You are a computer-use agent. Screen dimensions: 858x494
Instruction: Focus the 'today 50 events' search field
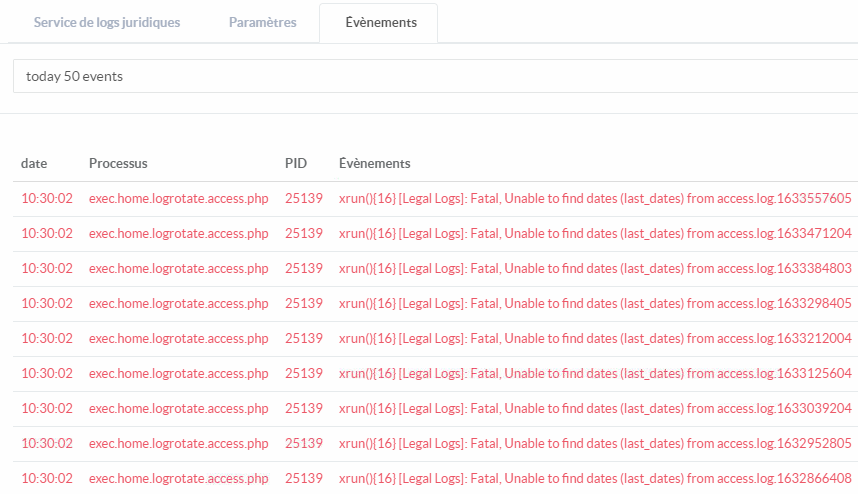(435, 76)
